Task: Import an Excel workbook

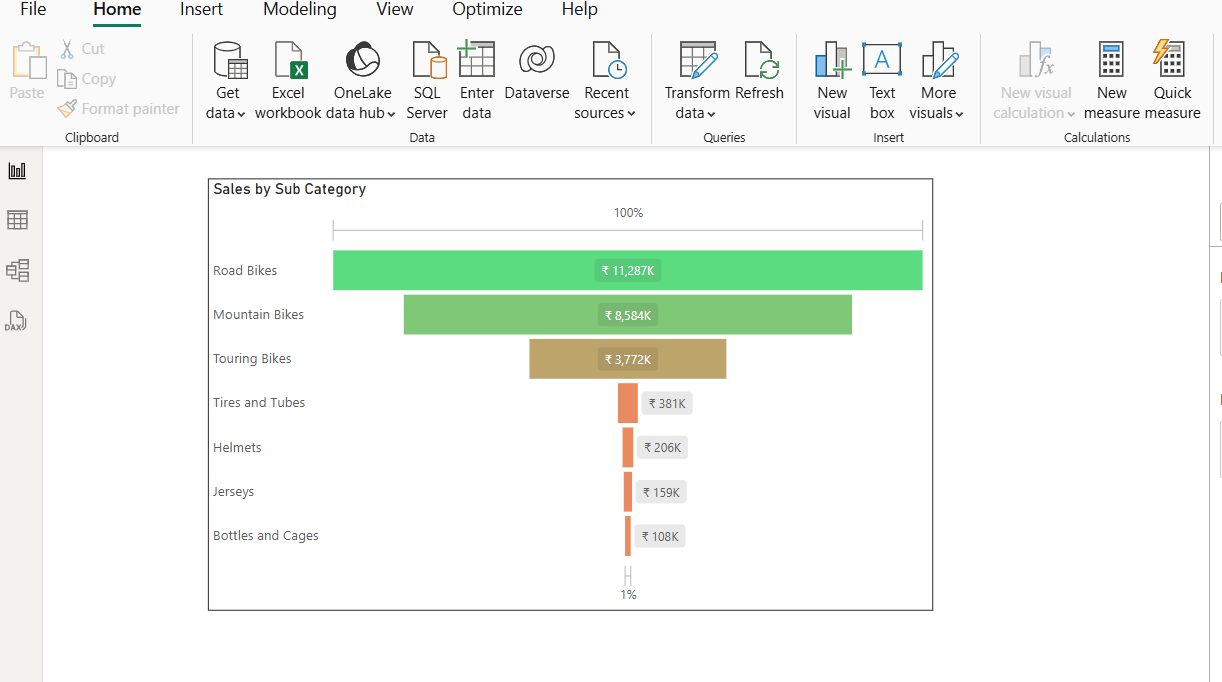Action: [x=288, y=82]
